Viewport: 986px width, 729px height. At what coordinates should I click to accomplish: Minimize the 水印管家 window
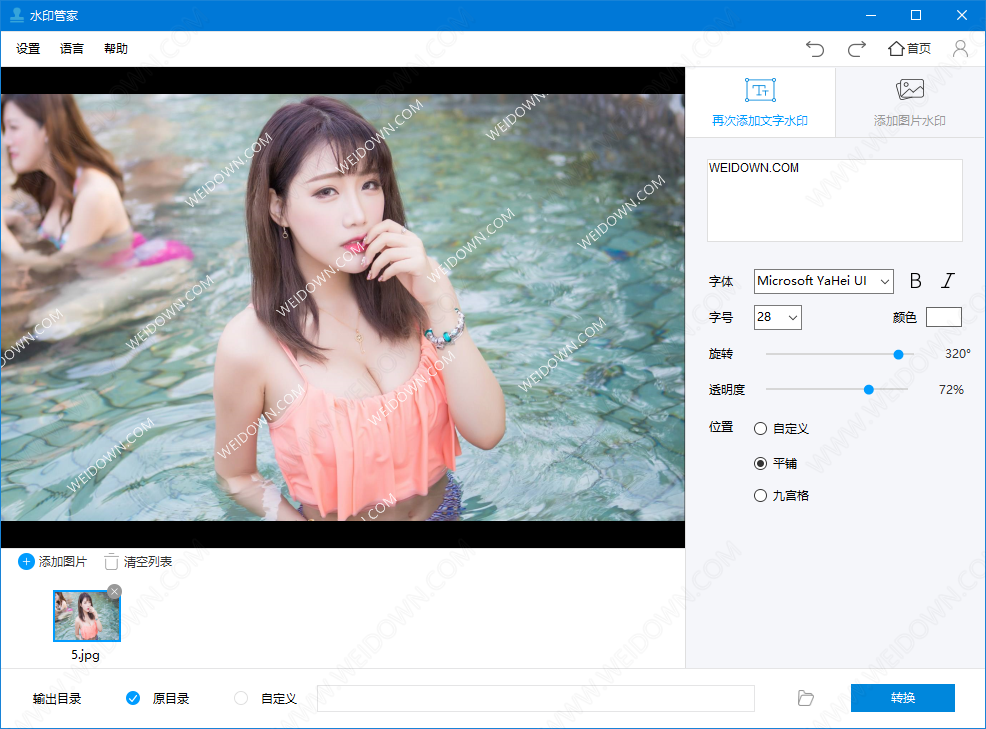pyautogui.click(x=871, y=15)
